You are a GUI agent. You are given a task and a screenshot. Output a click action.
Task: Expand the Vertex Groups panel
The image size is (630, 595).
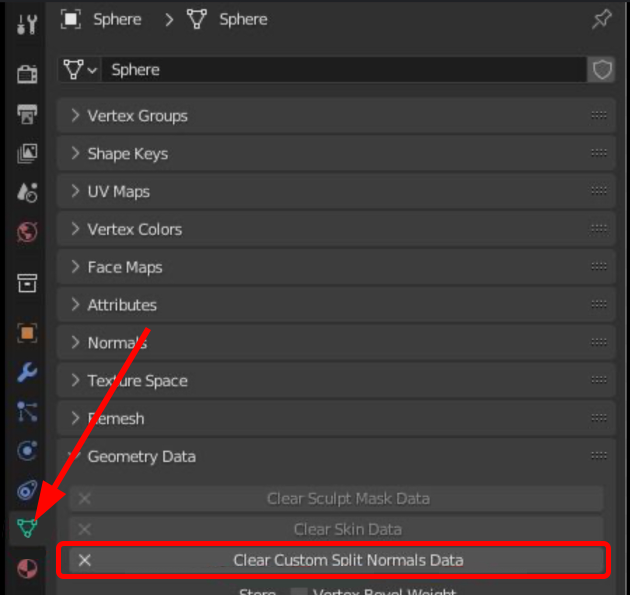(x=137, y=116)
